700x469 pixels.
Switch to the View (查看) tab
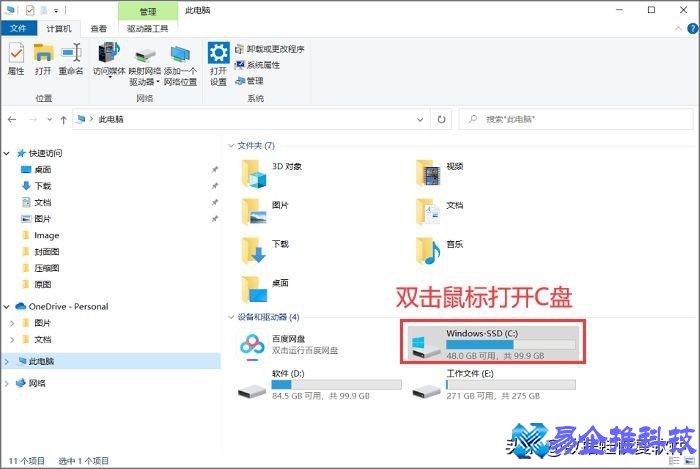point(99,28)
